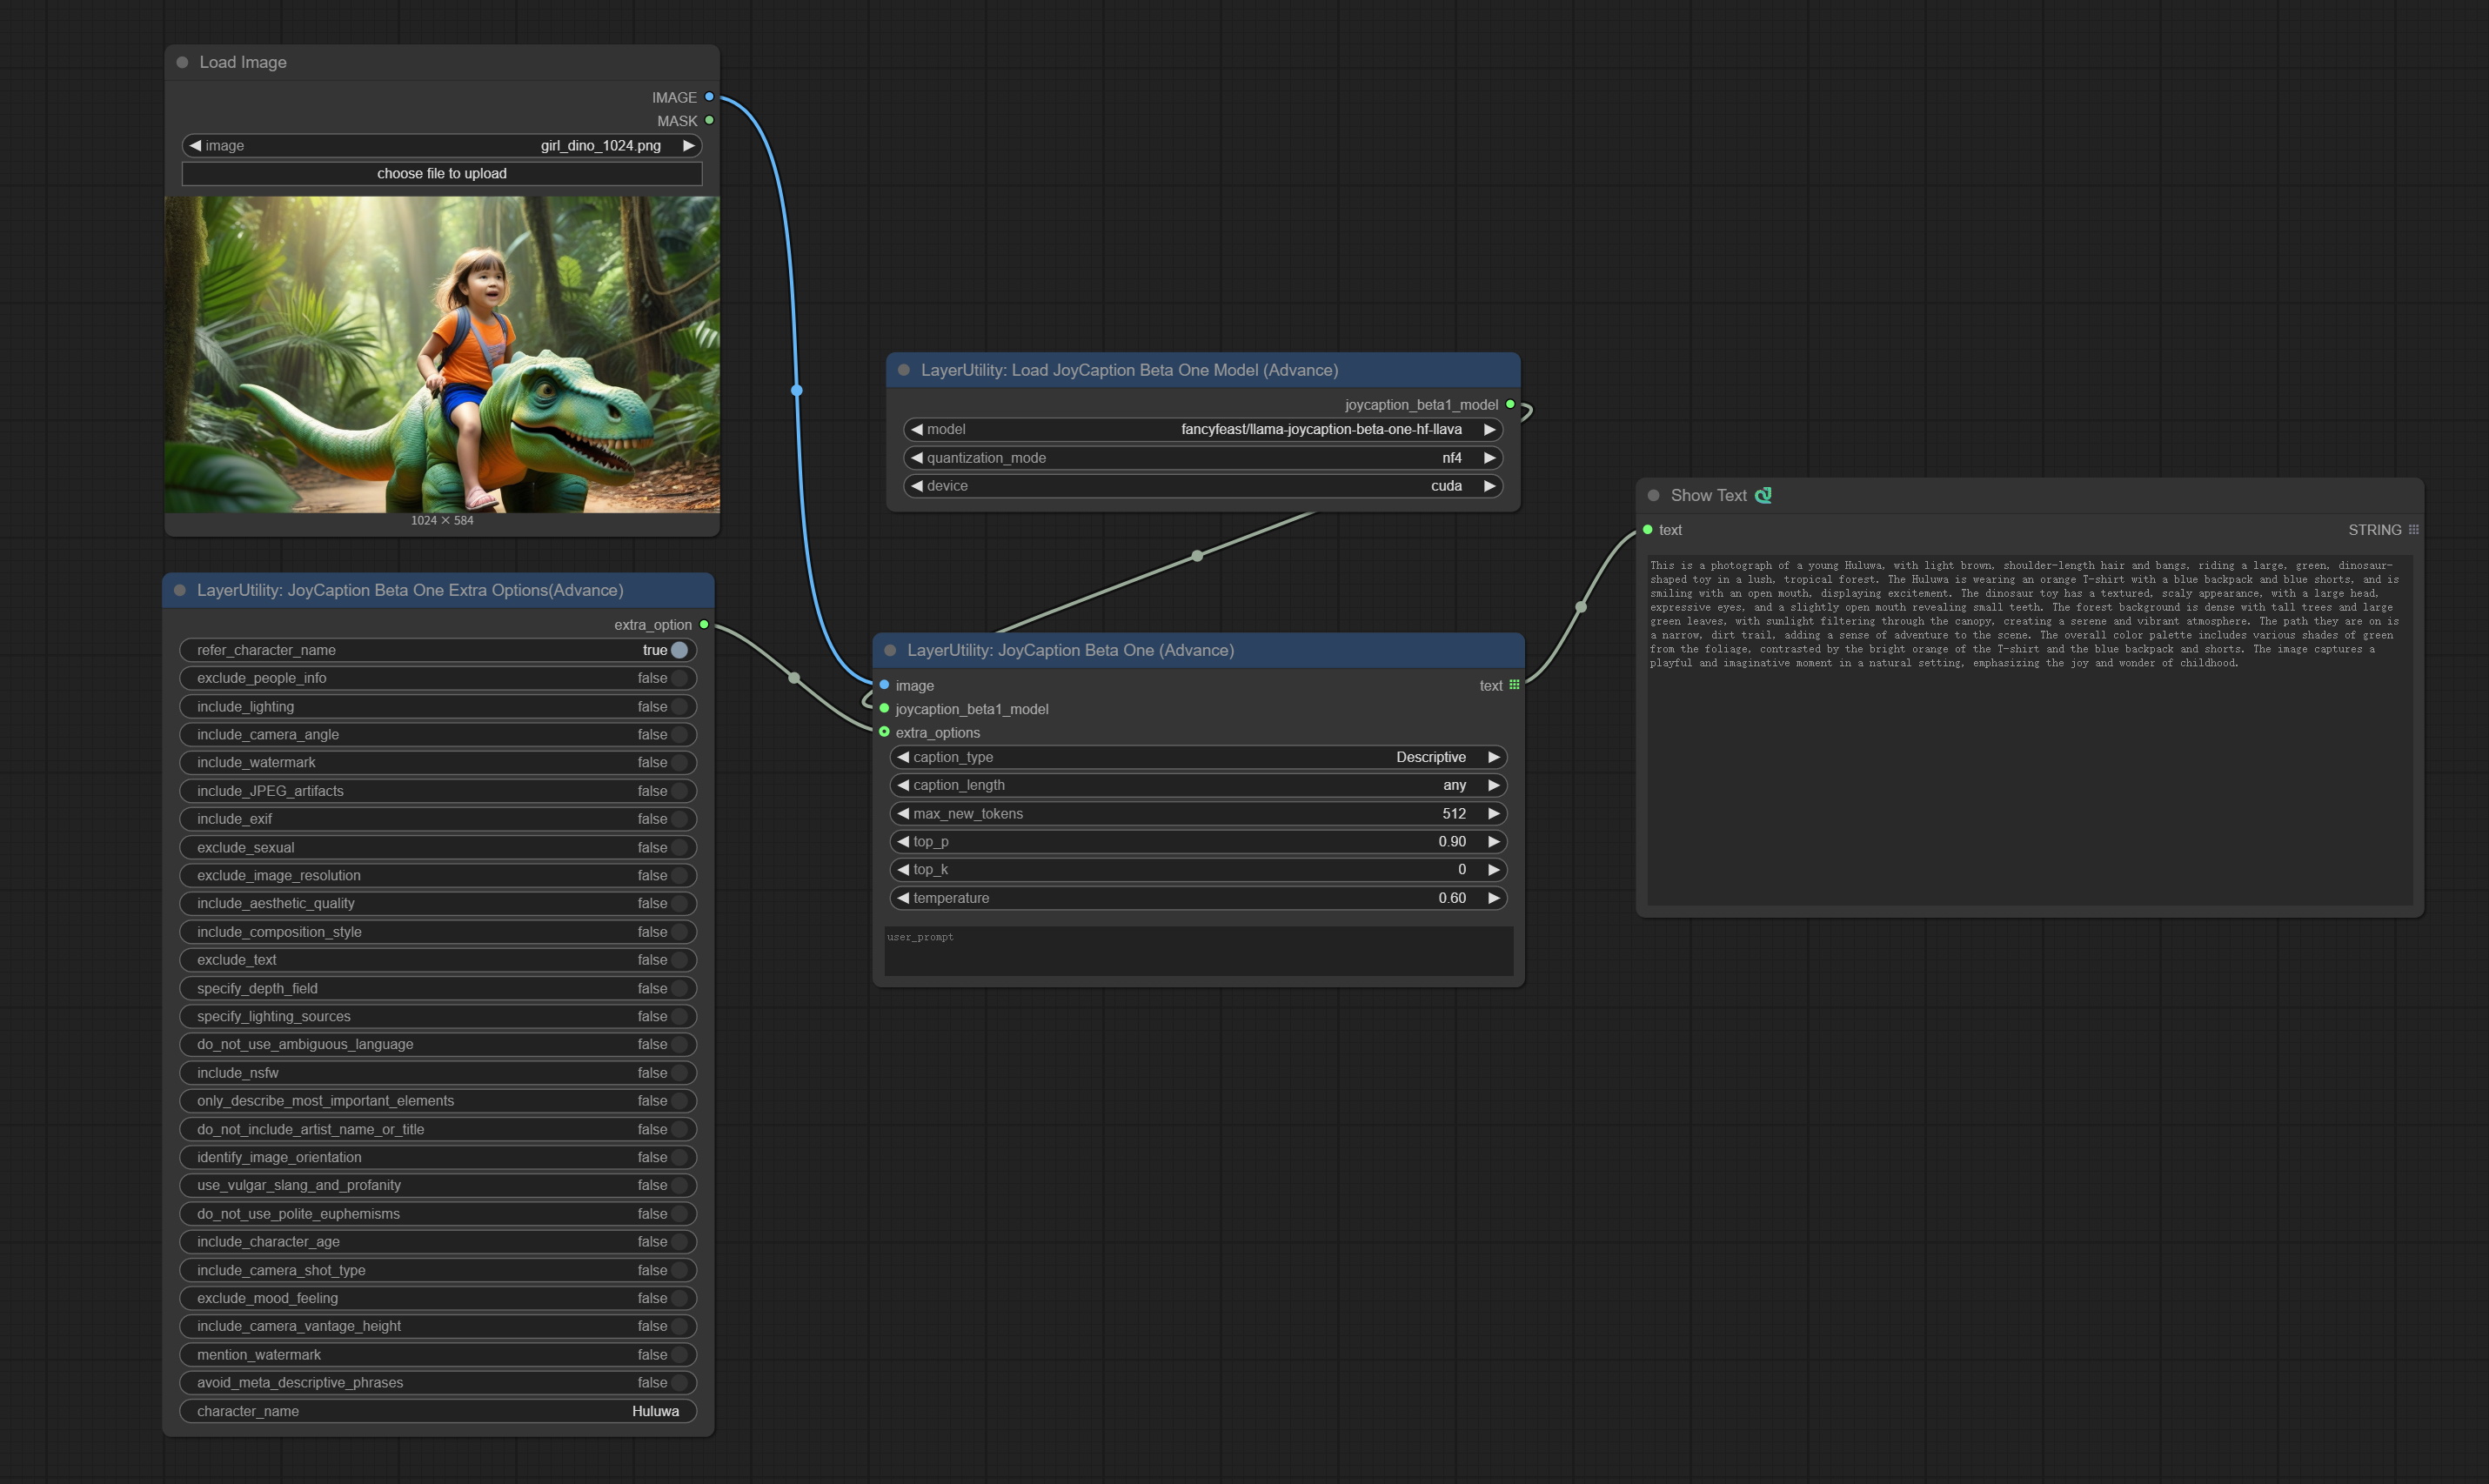Click the Load Image node collapse dot

182,62
